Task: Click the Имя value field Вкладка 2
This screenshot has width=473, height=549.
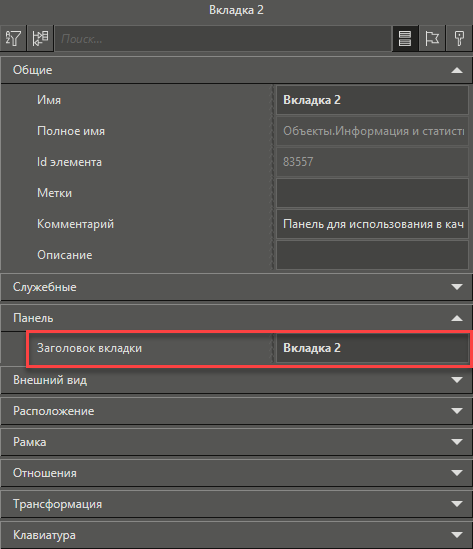Action: (x=372, y=100)
